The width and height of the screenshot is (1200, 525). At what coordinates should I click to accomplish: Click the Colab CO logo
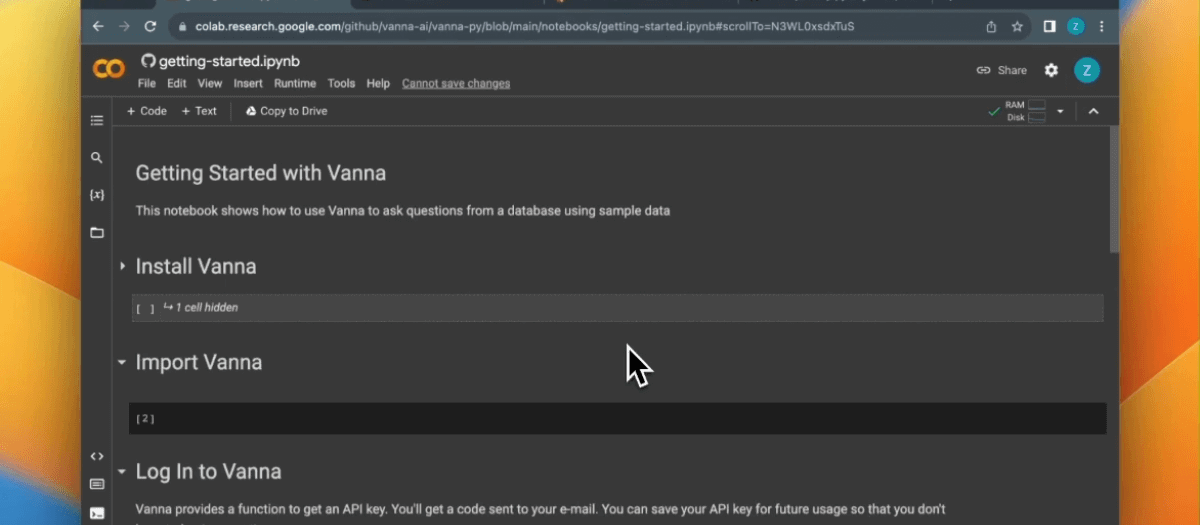point(108,69)
